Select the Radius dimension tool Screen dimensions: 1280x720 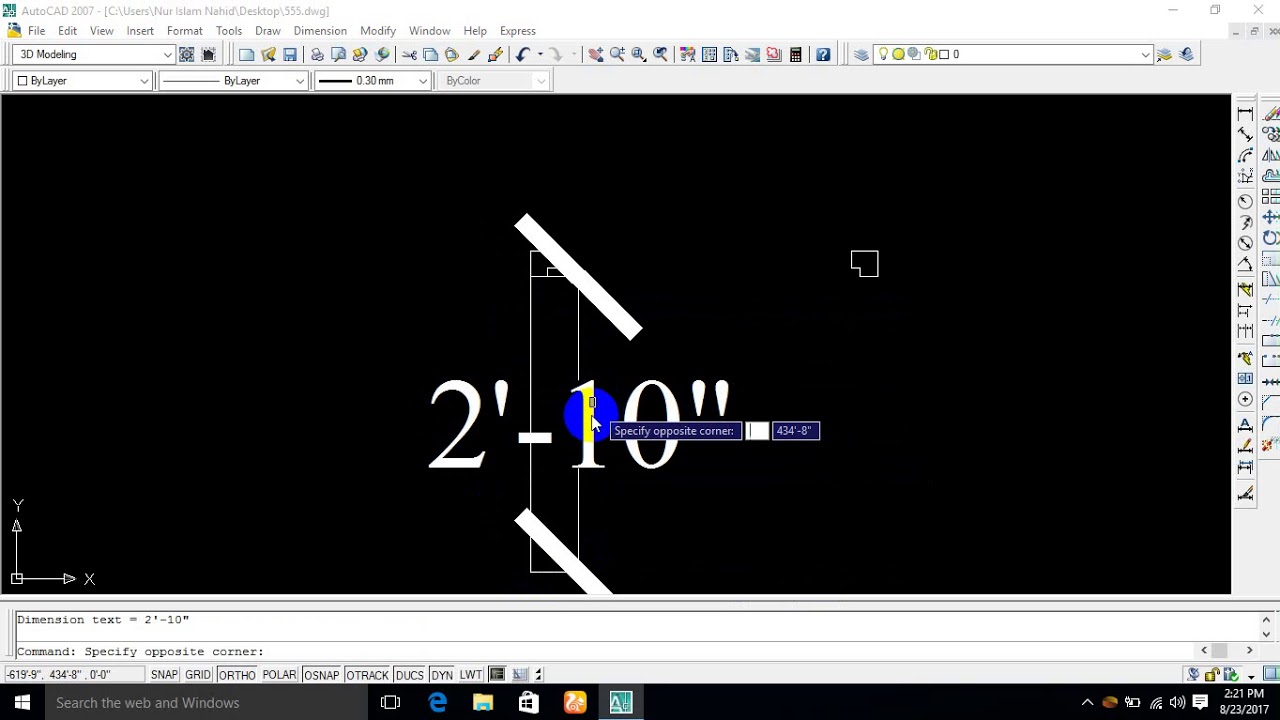click(x=1245, y=200)
